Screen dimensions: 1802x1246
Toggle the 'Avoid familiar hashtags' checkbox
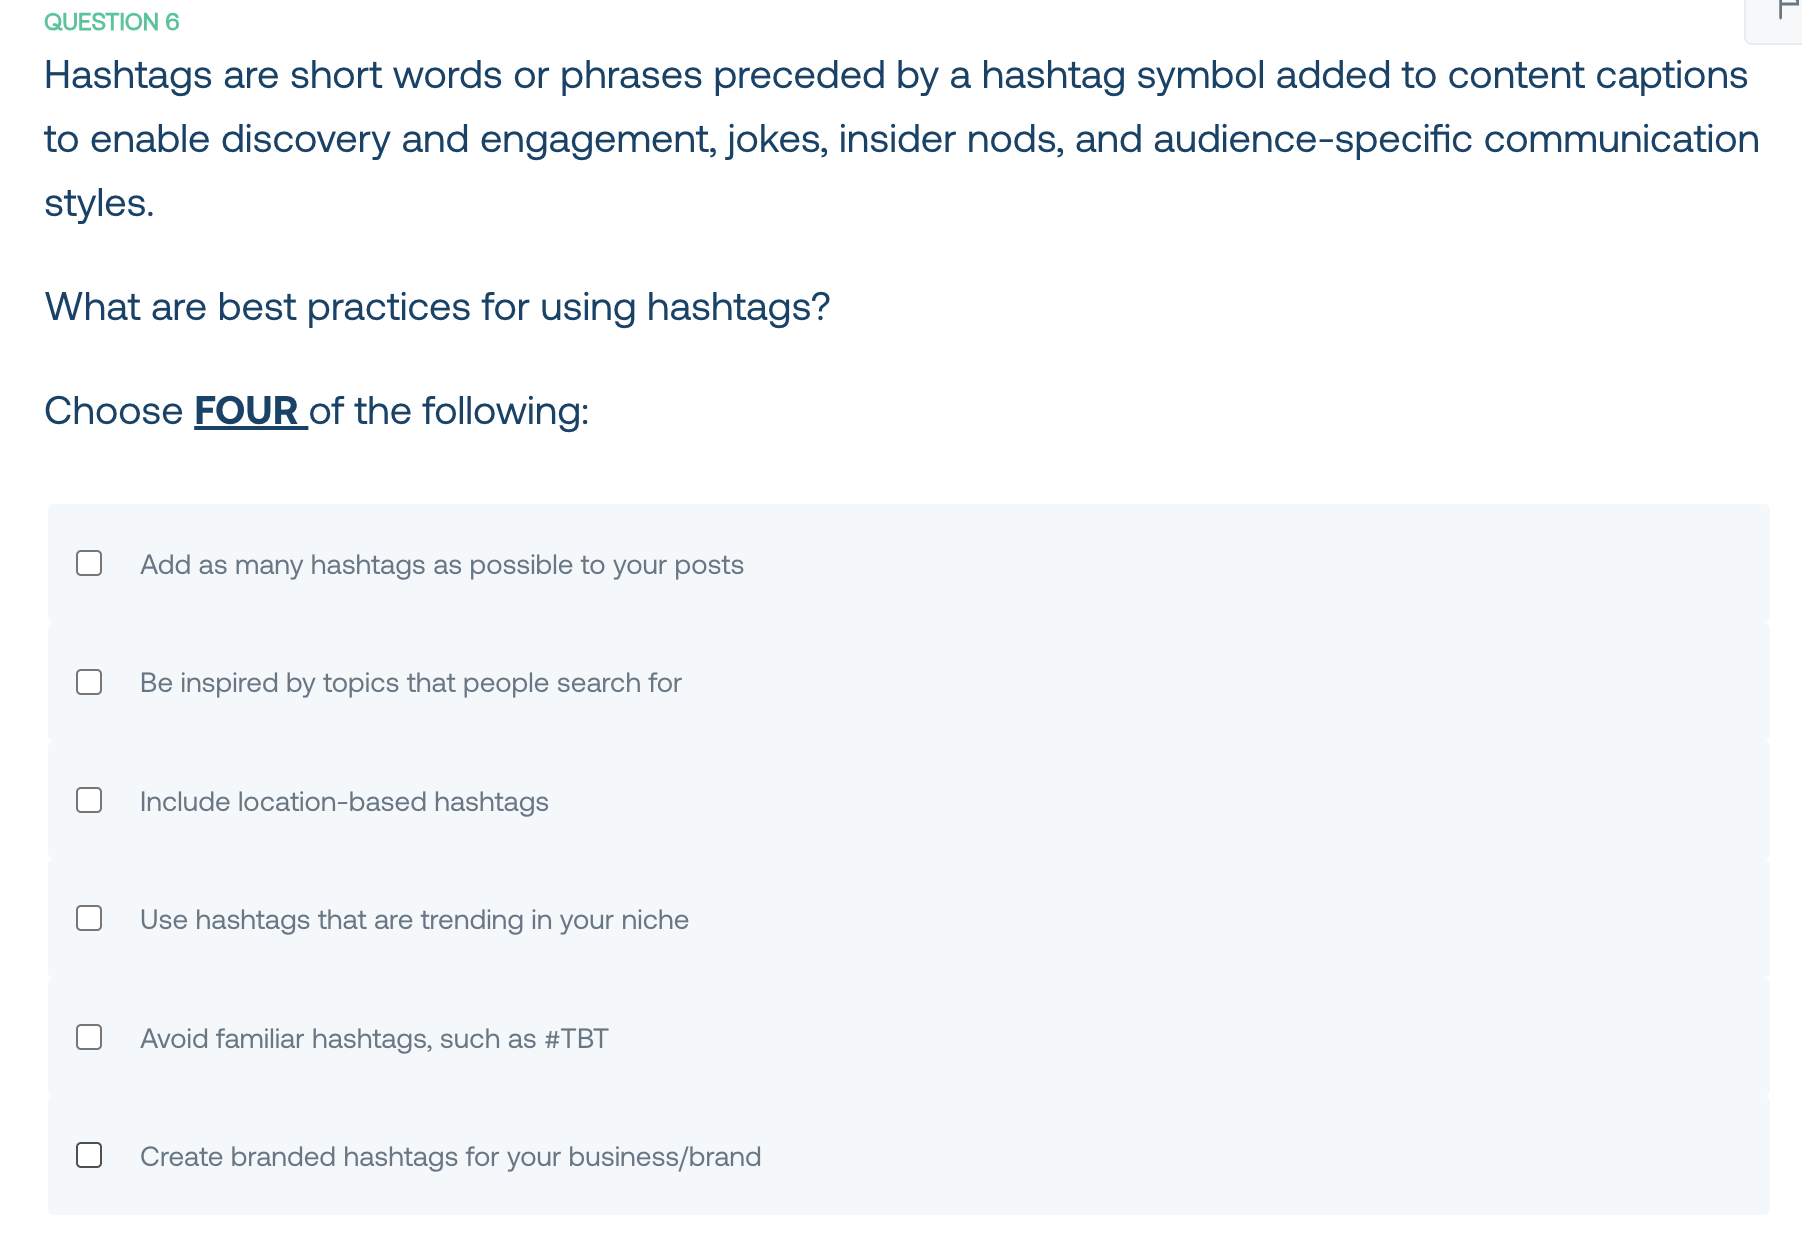click(x=89, y=1037)
